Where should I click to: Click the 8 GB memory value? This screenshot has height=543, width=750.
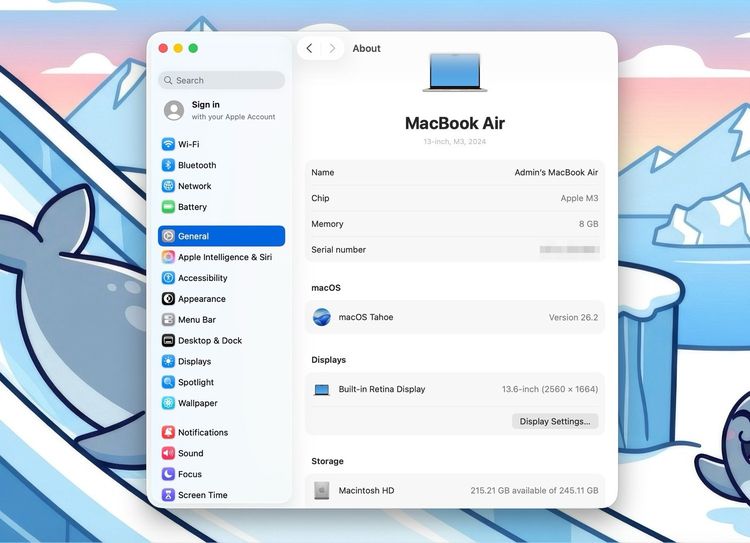588,224
